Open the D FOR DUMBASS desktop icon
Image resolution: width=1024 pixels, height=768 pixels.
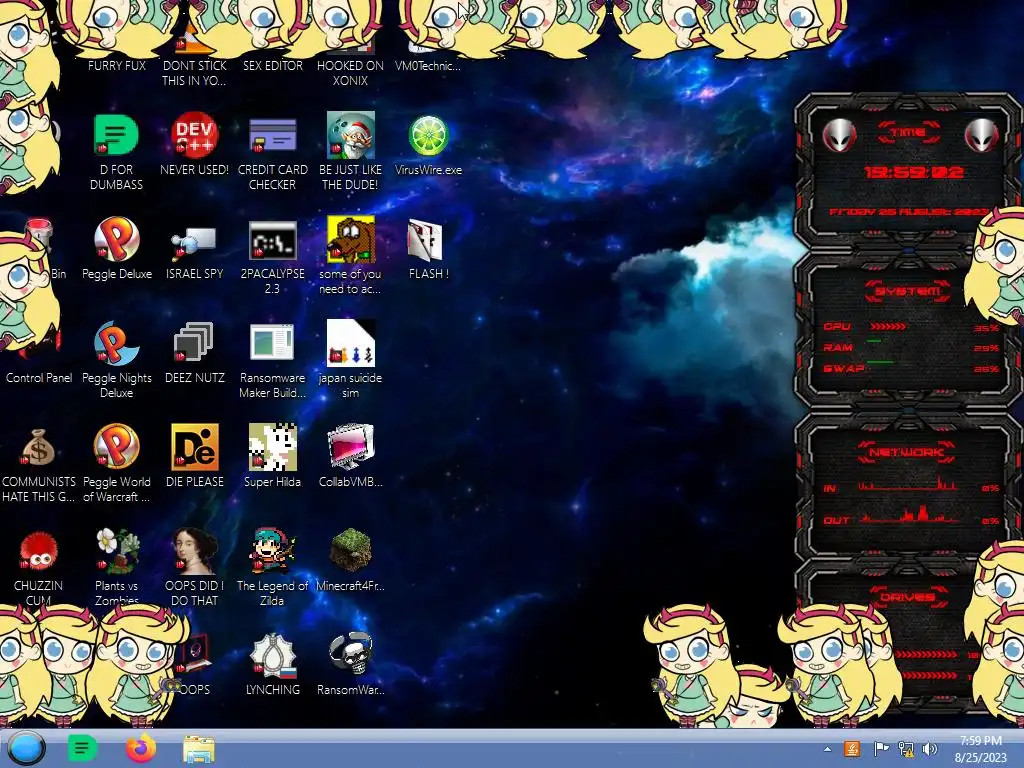(x=116, y=135)
